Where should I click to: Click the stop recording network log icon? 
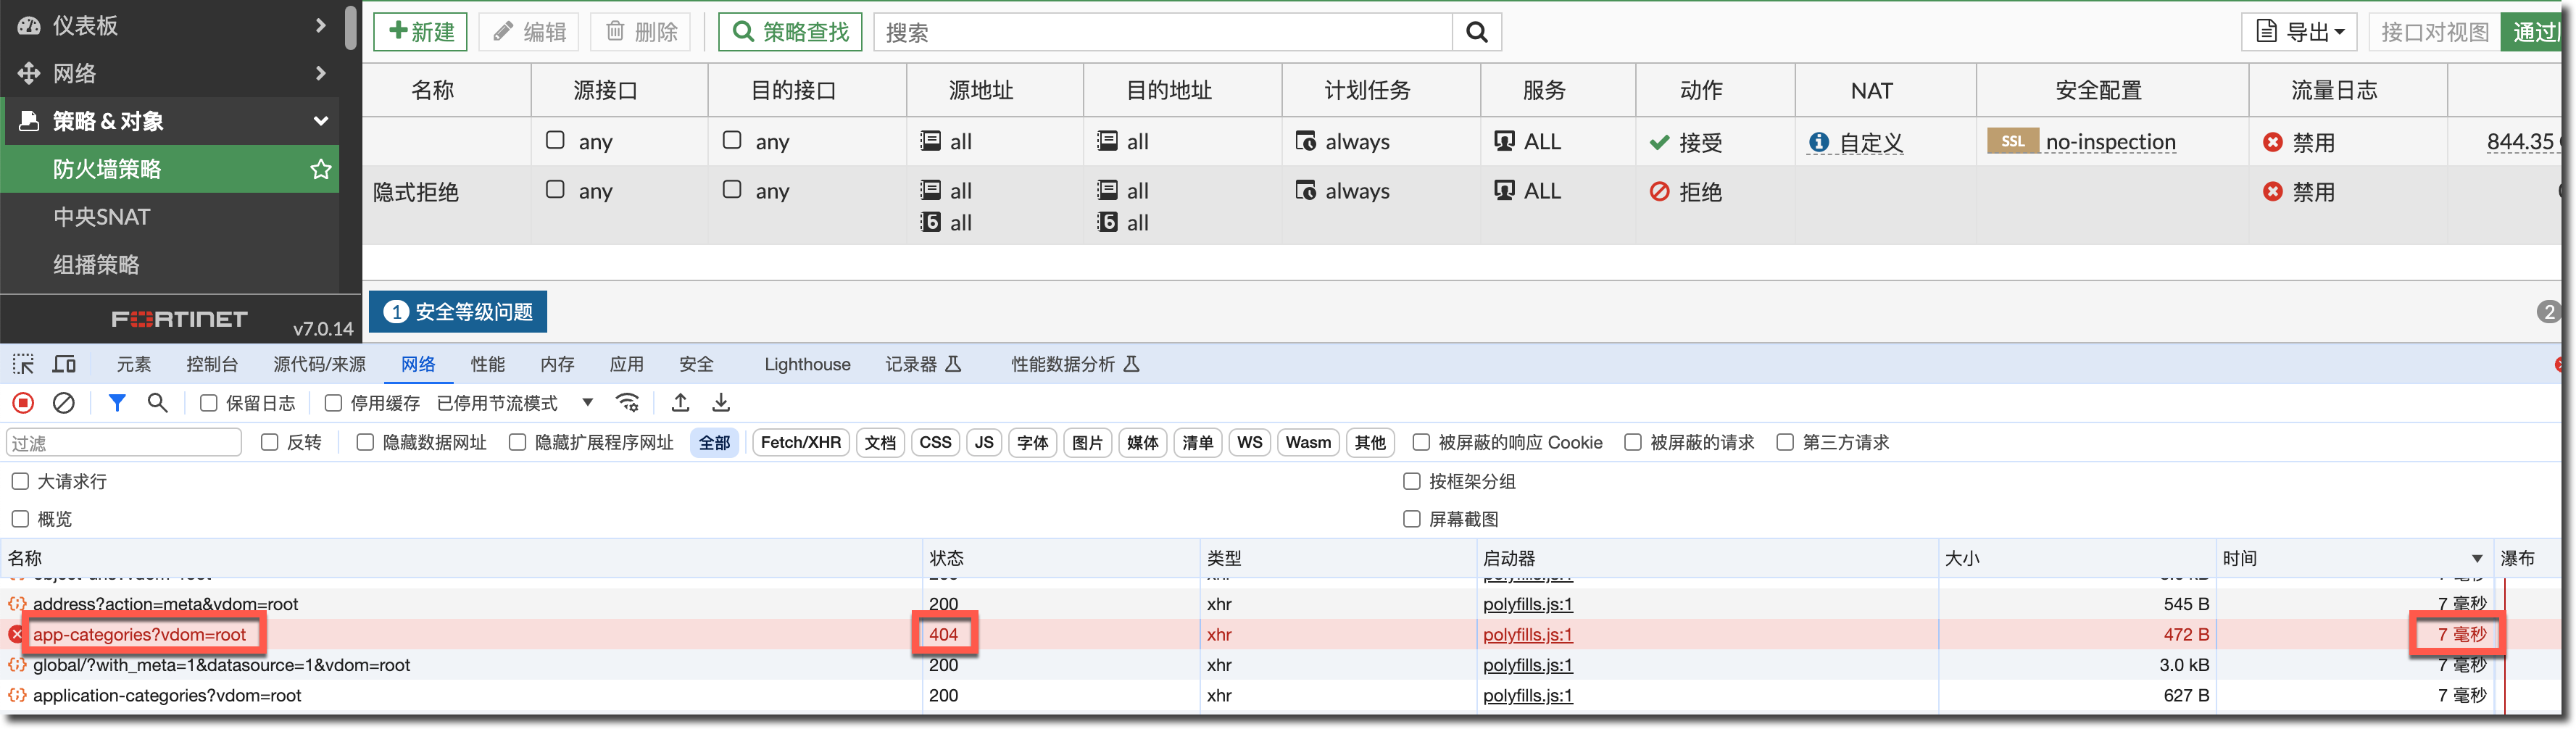tap(23, 403)
